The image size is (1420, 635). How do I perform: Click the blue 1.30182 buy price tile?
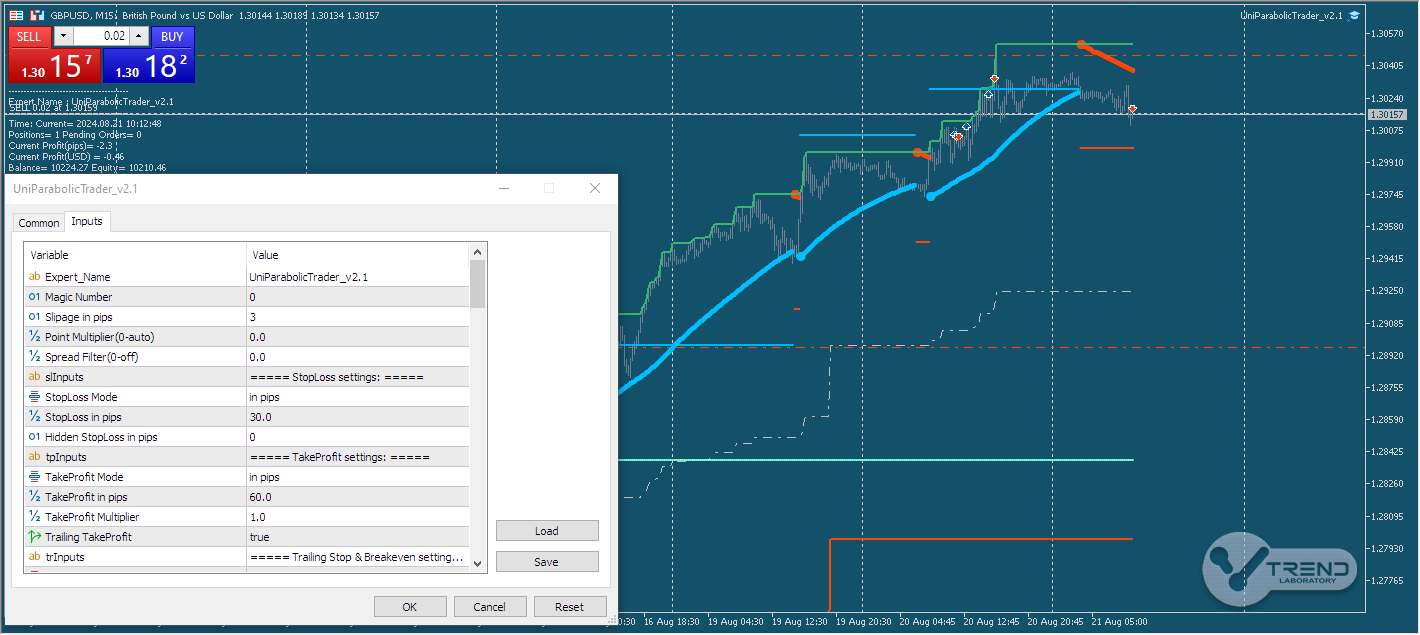coord(148,66)
